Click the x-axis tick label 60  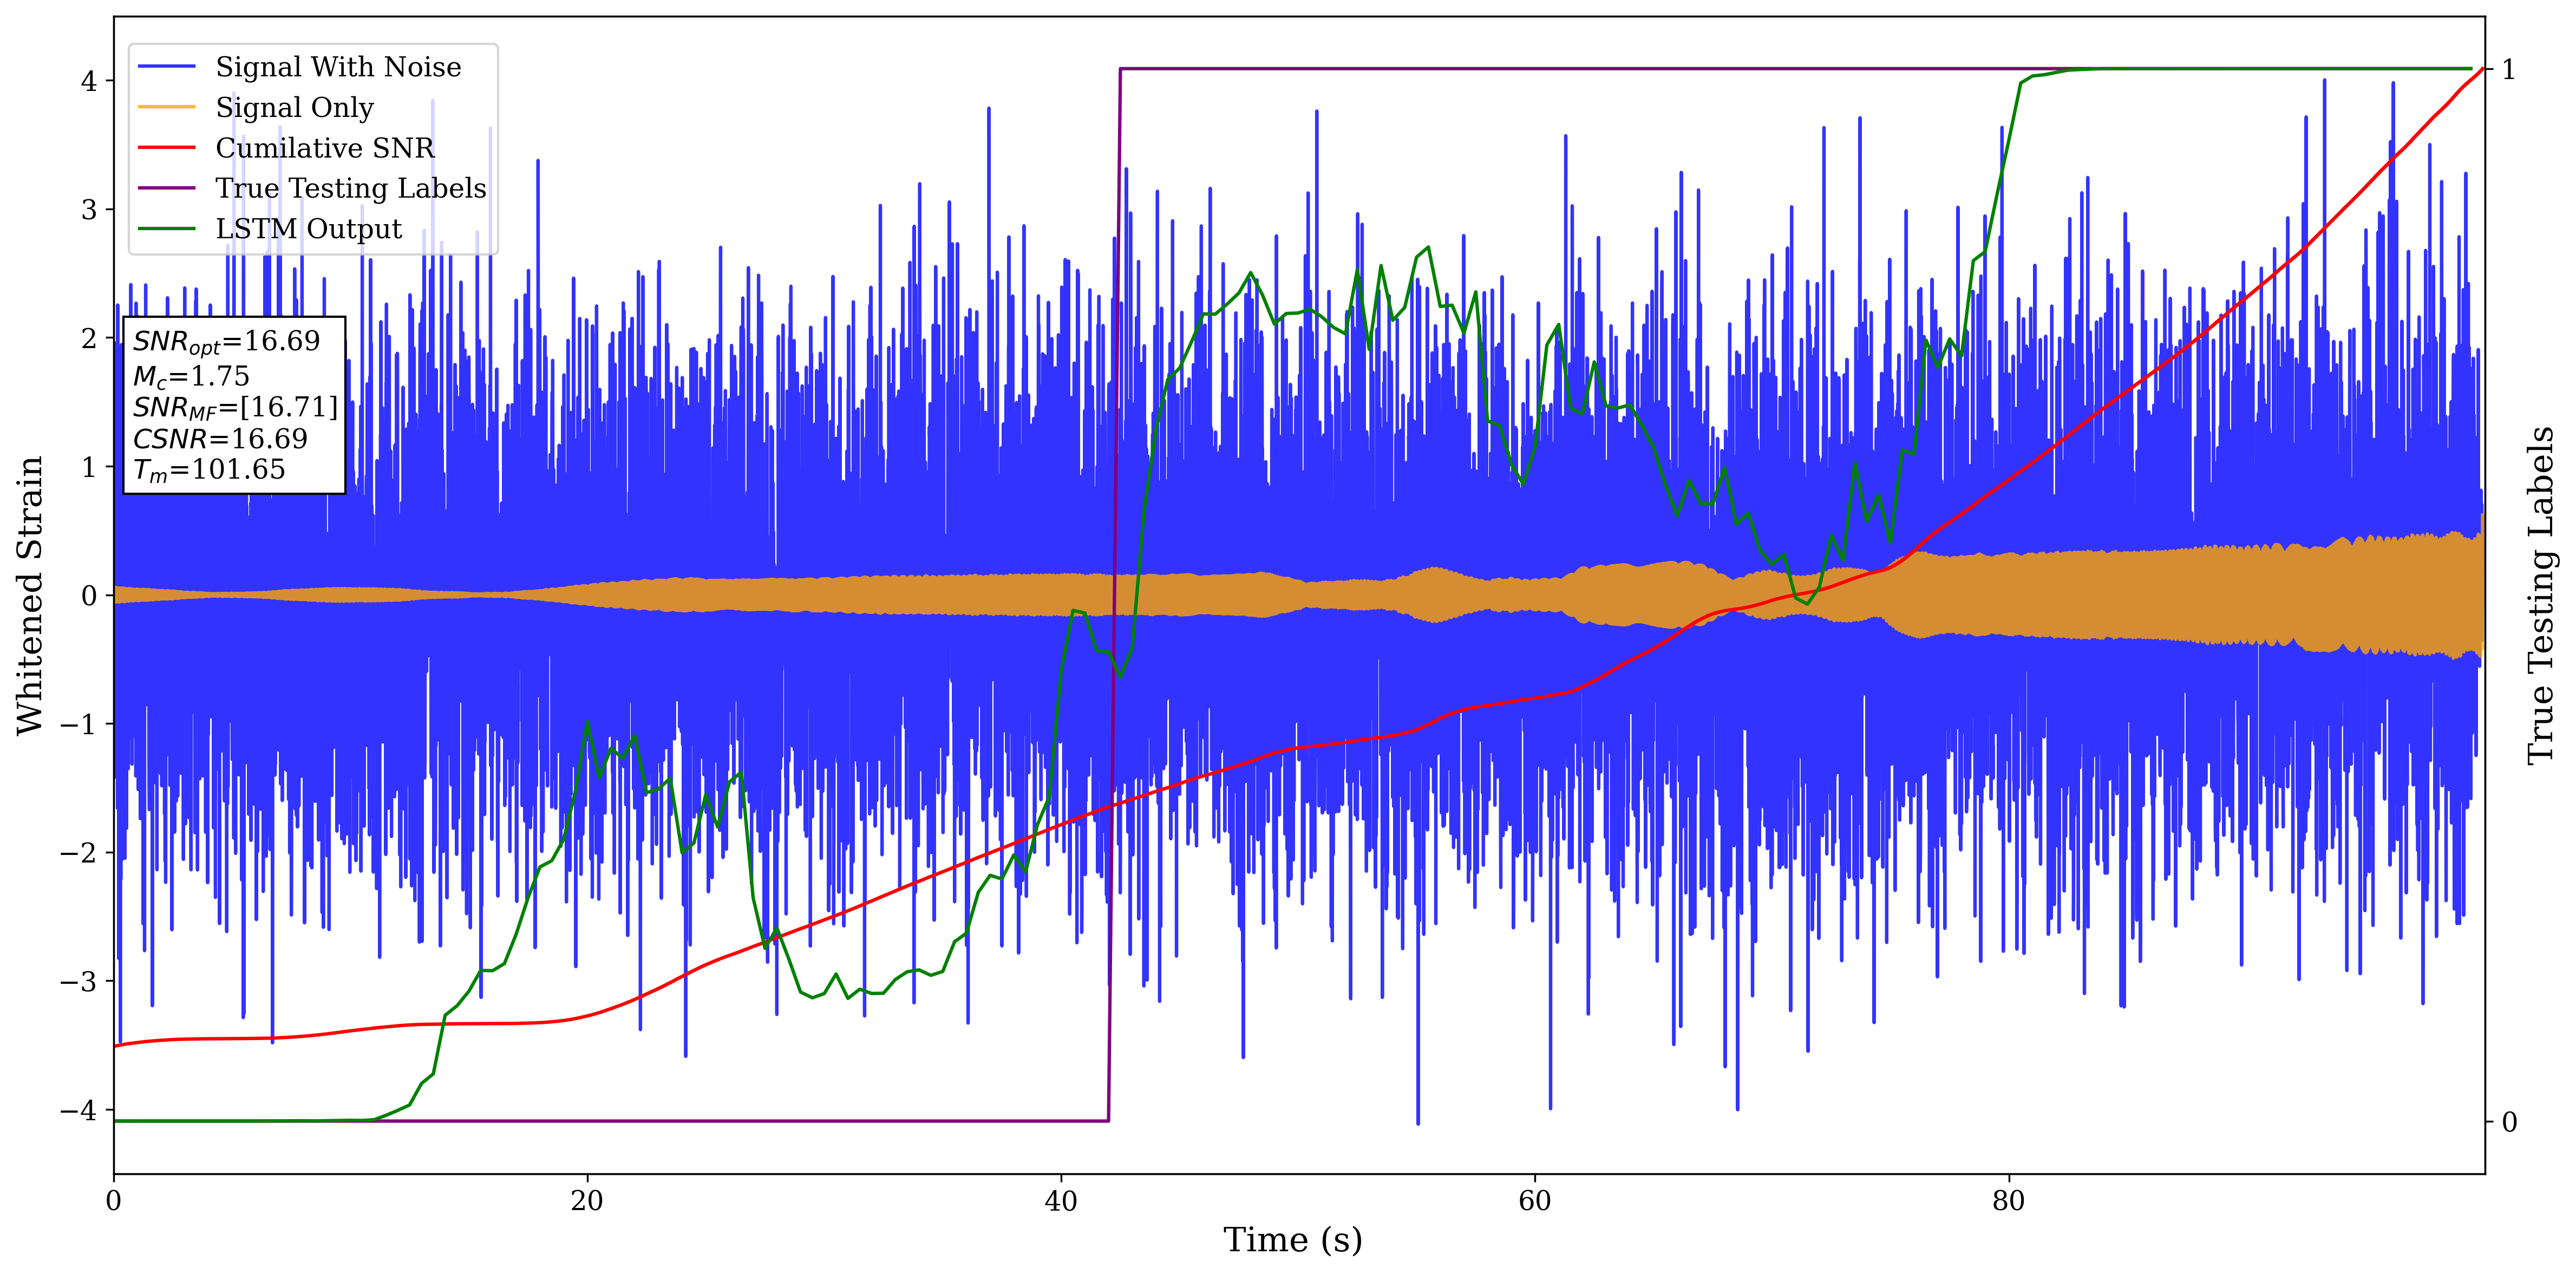[x=1534, y=1201]
